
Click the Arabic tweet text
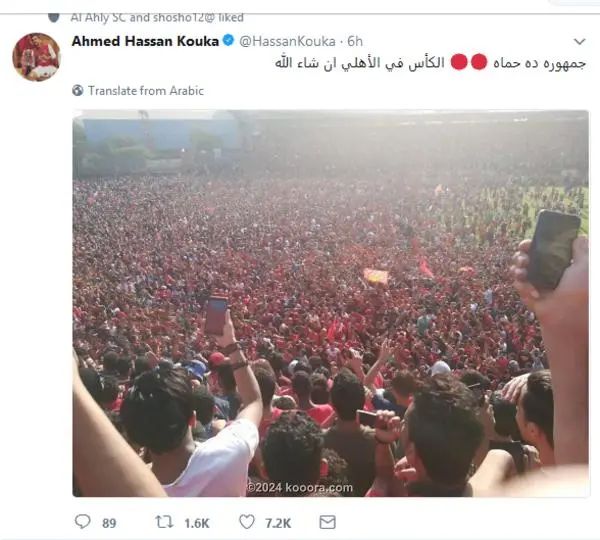430,62
